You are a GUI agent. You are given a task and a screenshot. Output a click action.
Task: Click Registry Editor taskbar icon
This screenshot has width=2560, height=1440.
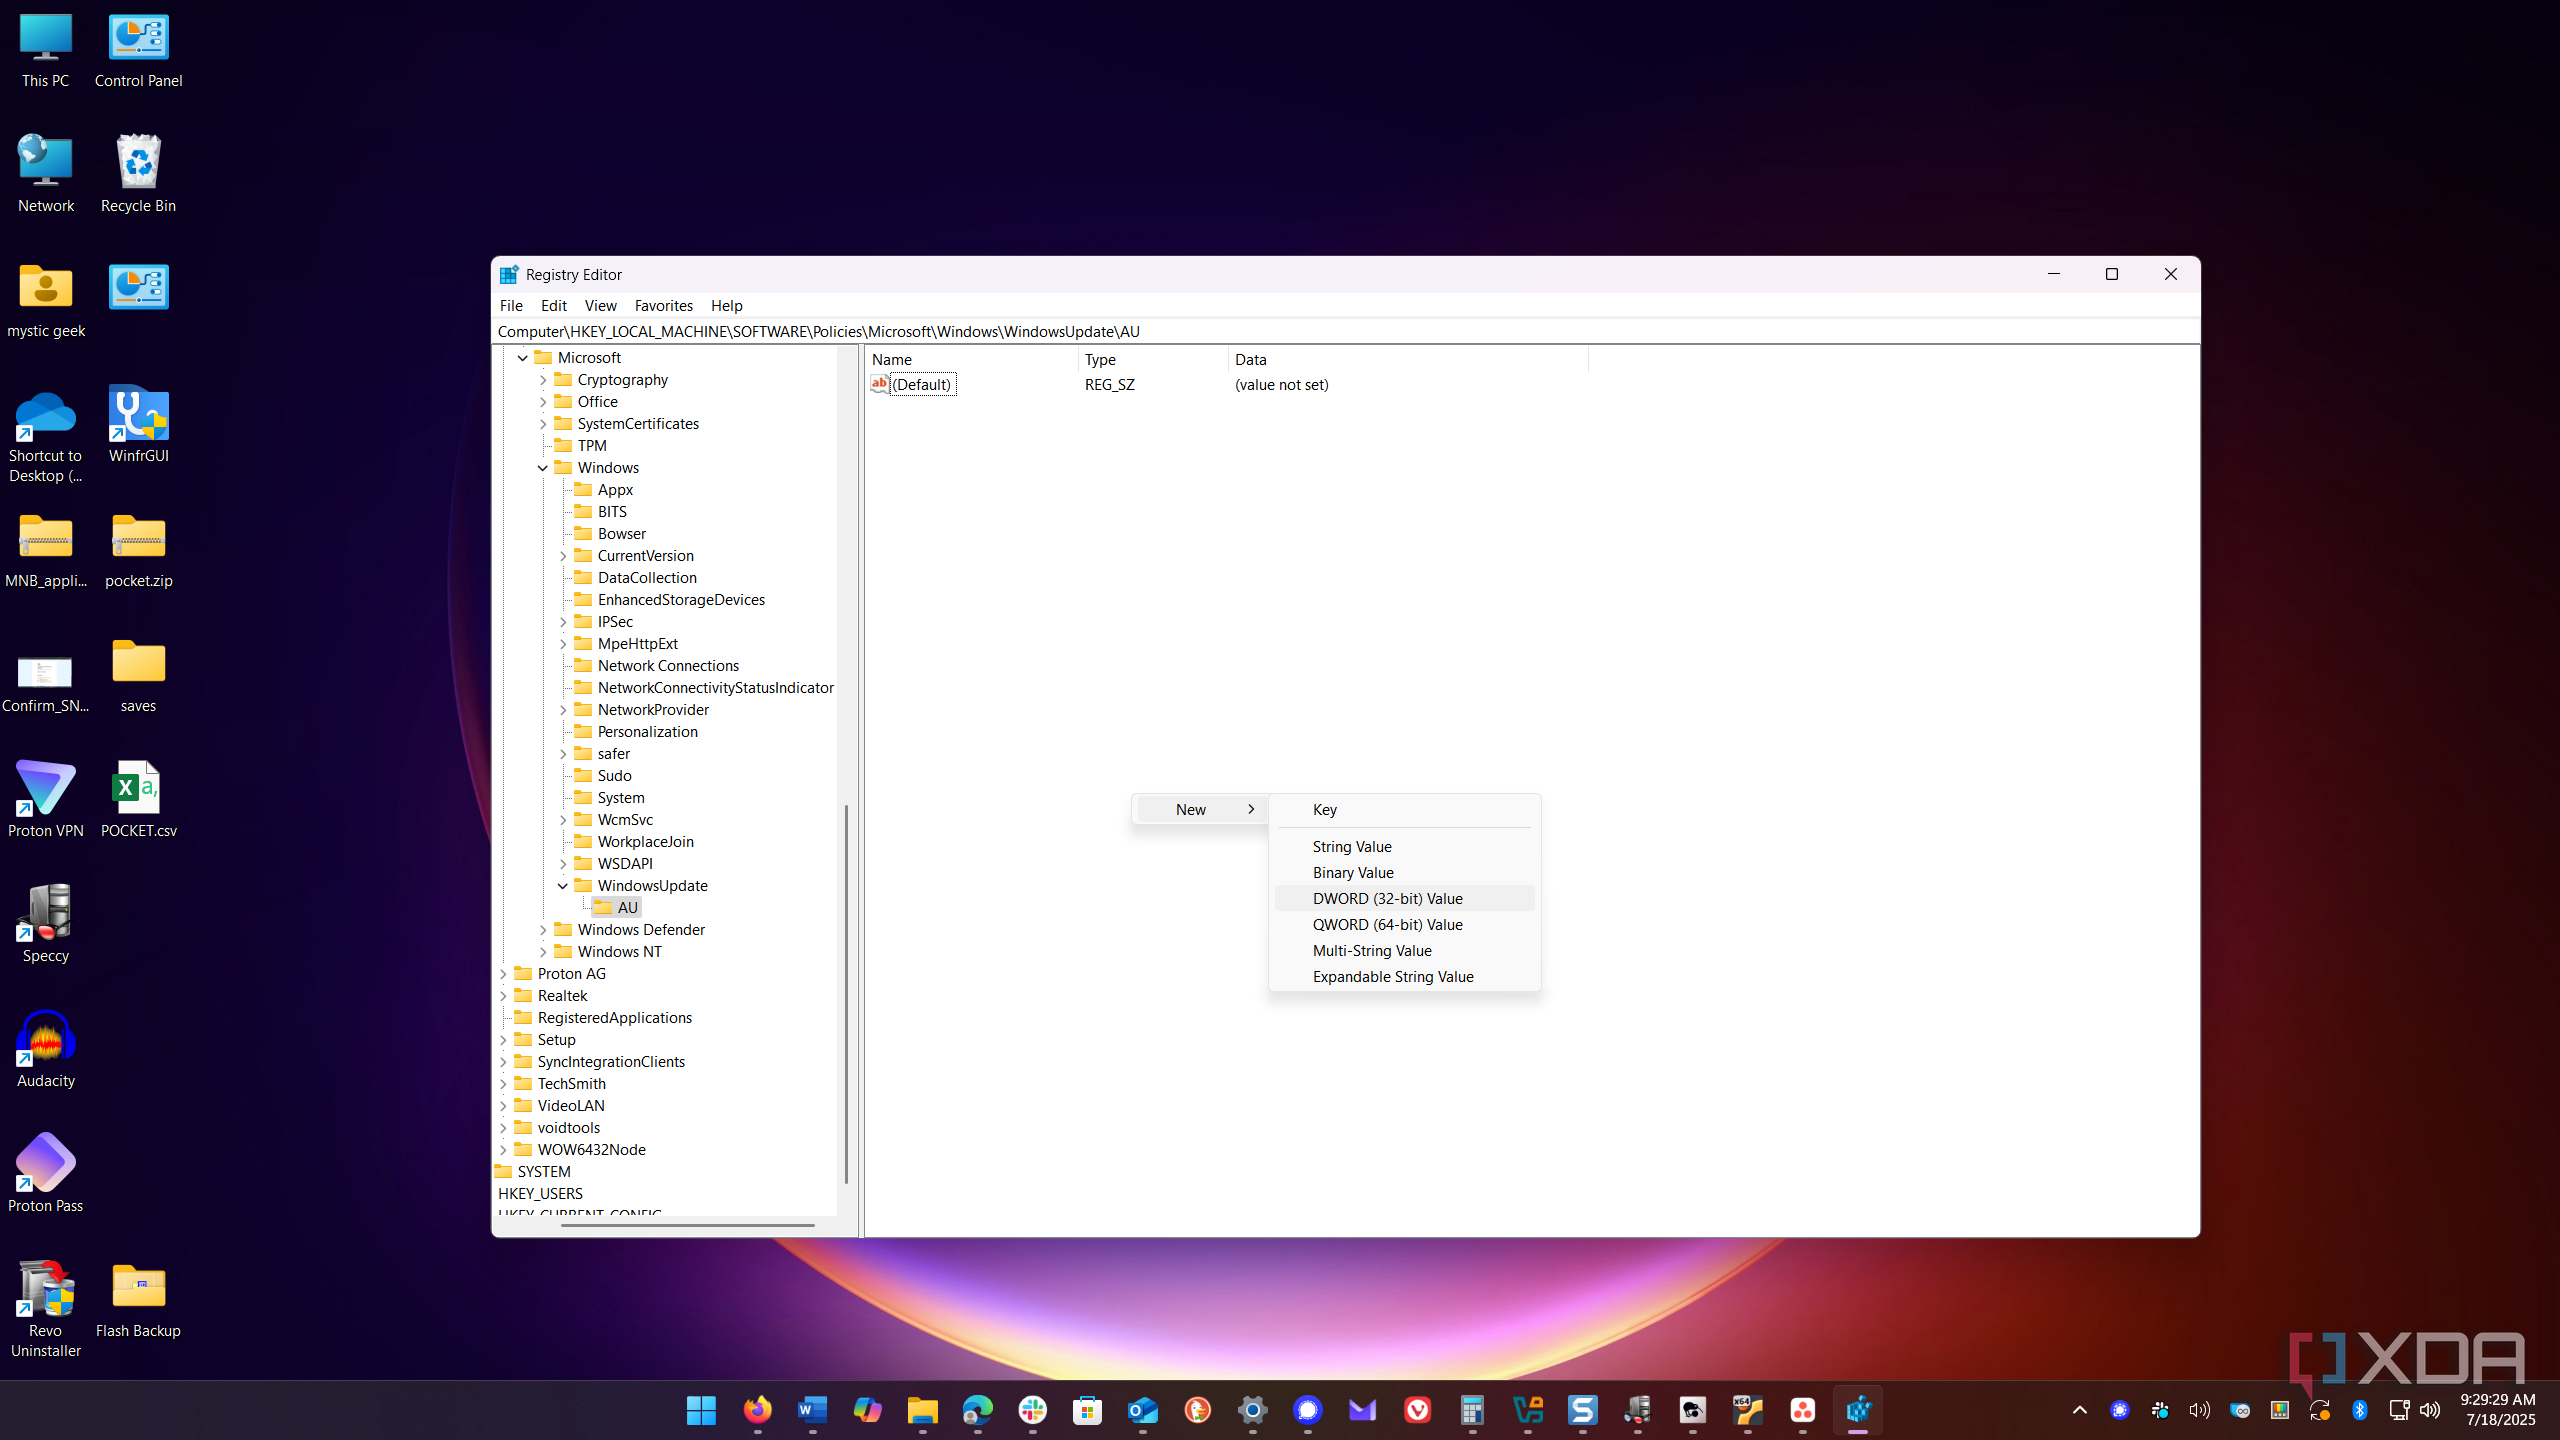(x=1858, y=1410)
